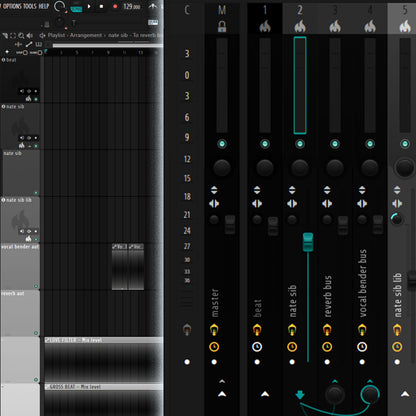
Task: Toggle the teal pattern/song mode switch
Action: (x=76, y=9)
